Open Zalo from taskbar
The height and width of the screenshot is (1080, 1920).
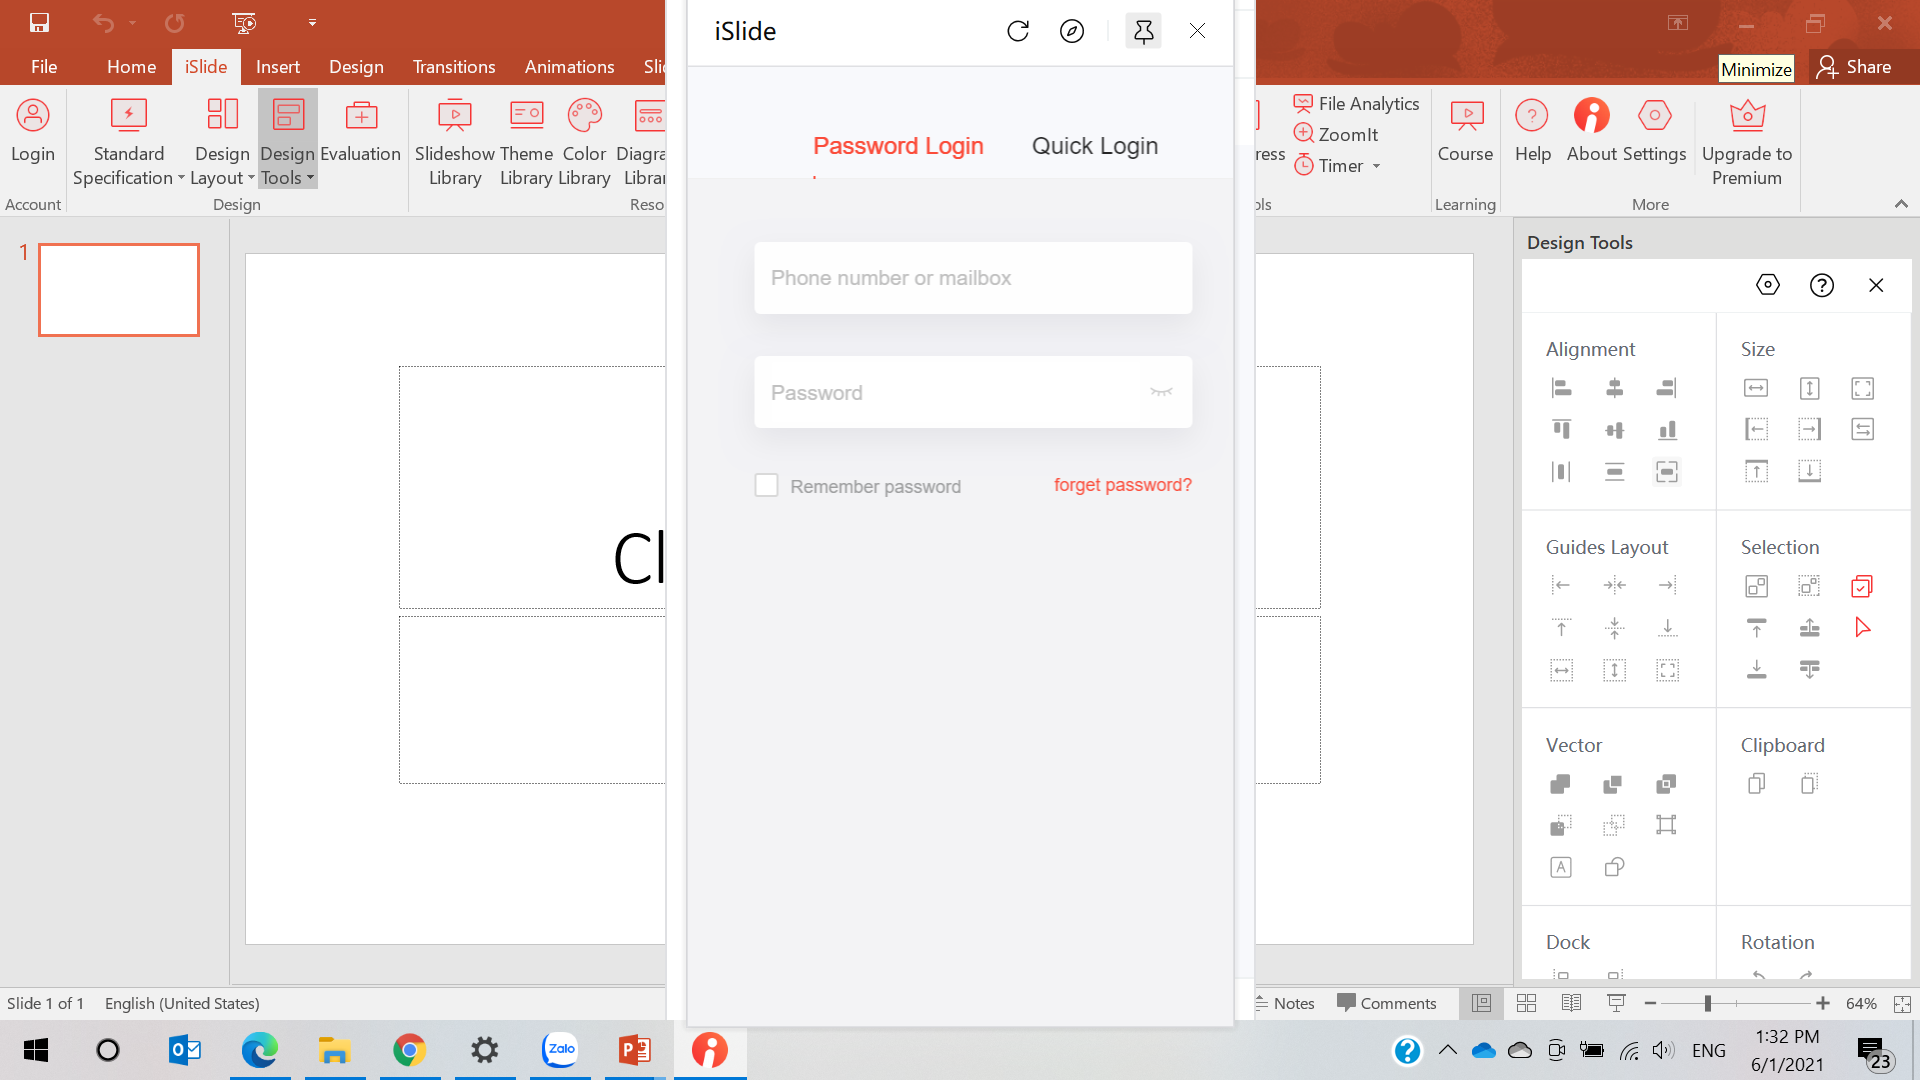point(560,1050)
